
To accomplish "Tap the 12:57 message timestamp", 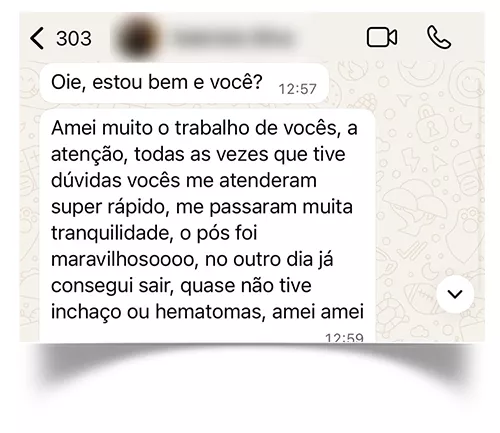I will pyautogui.click(x=297, y=89).
